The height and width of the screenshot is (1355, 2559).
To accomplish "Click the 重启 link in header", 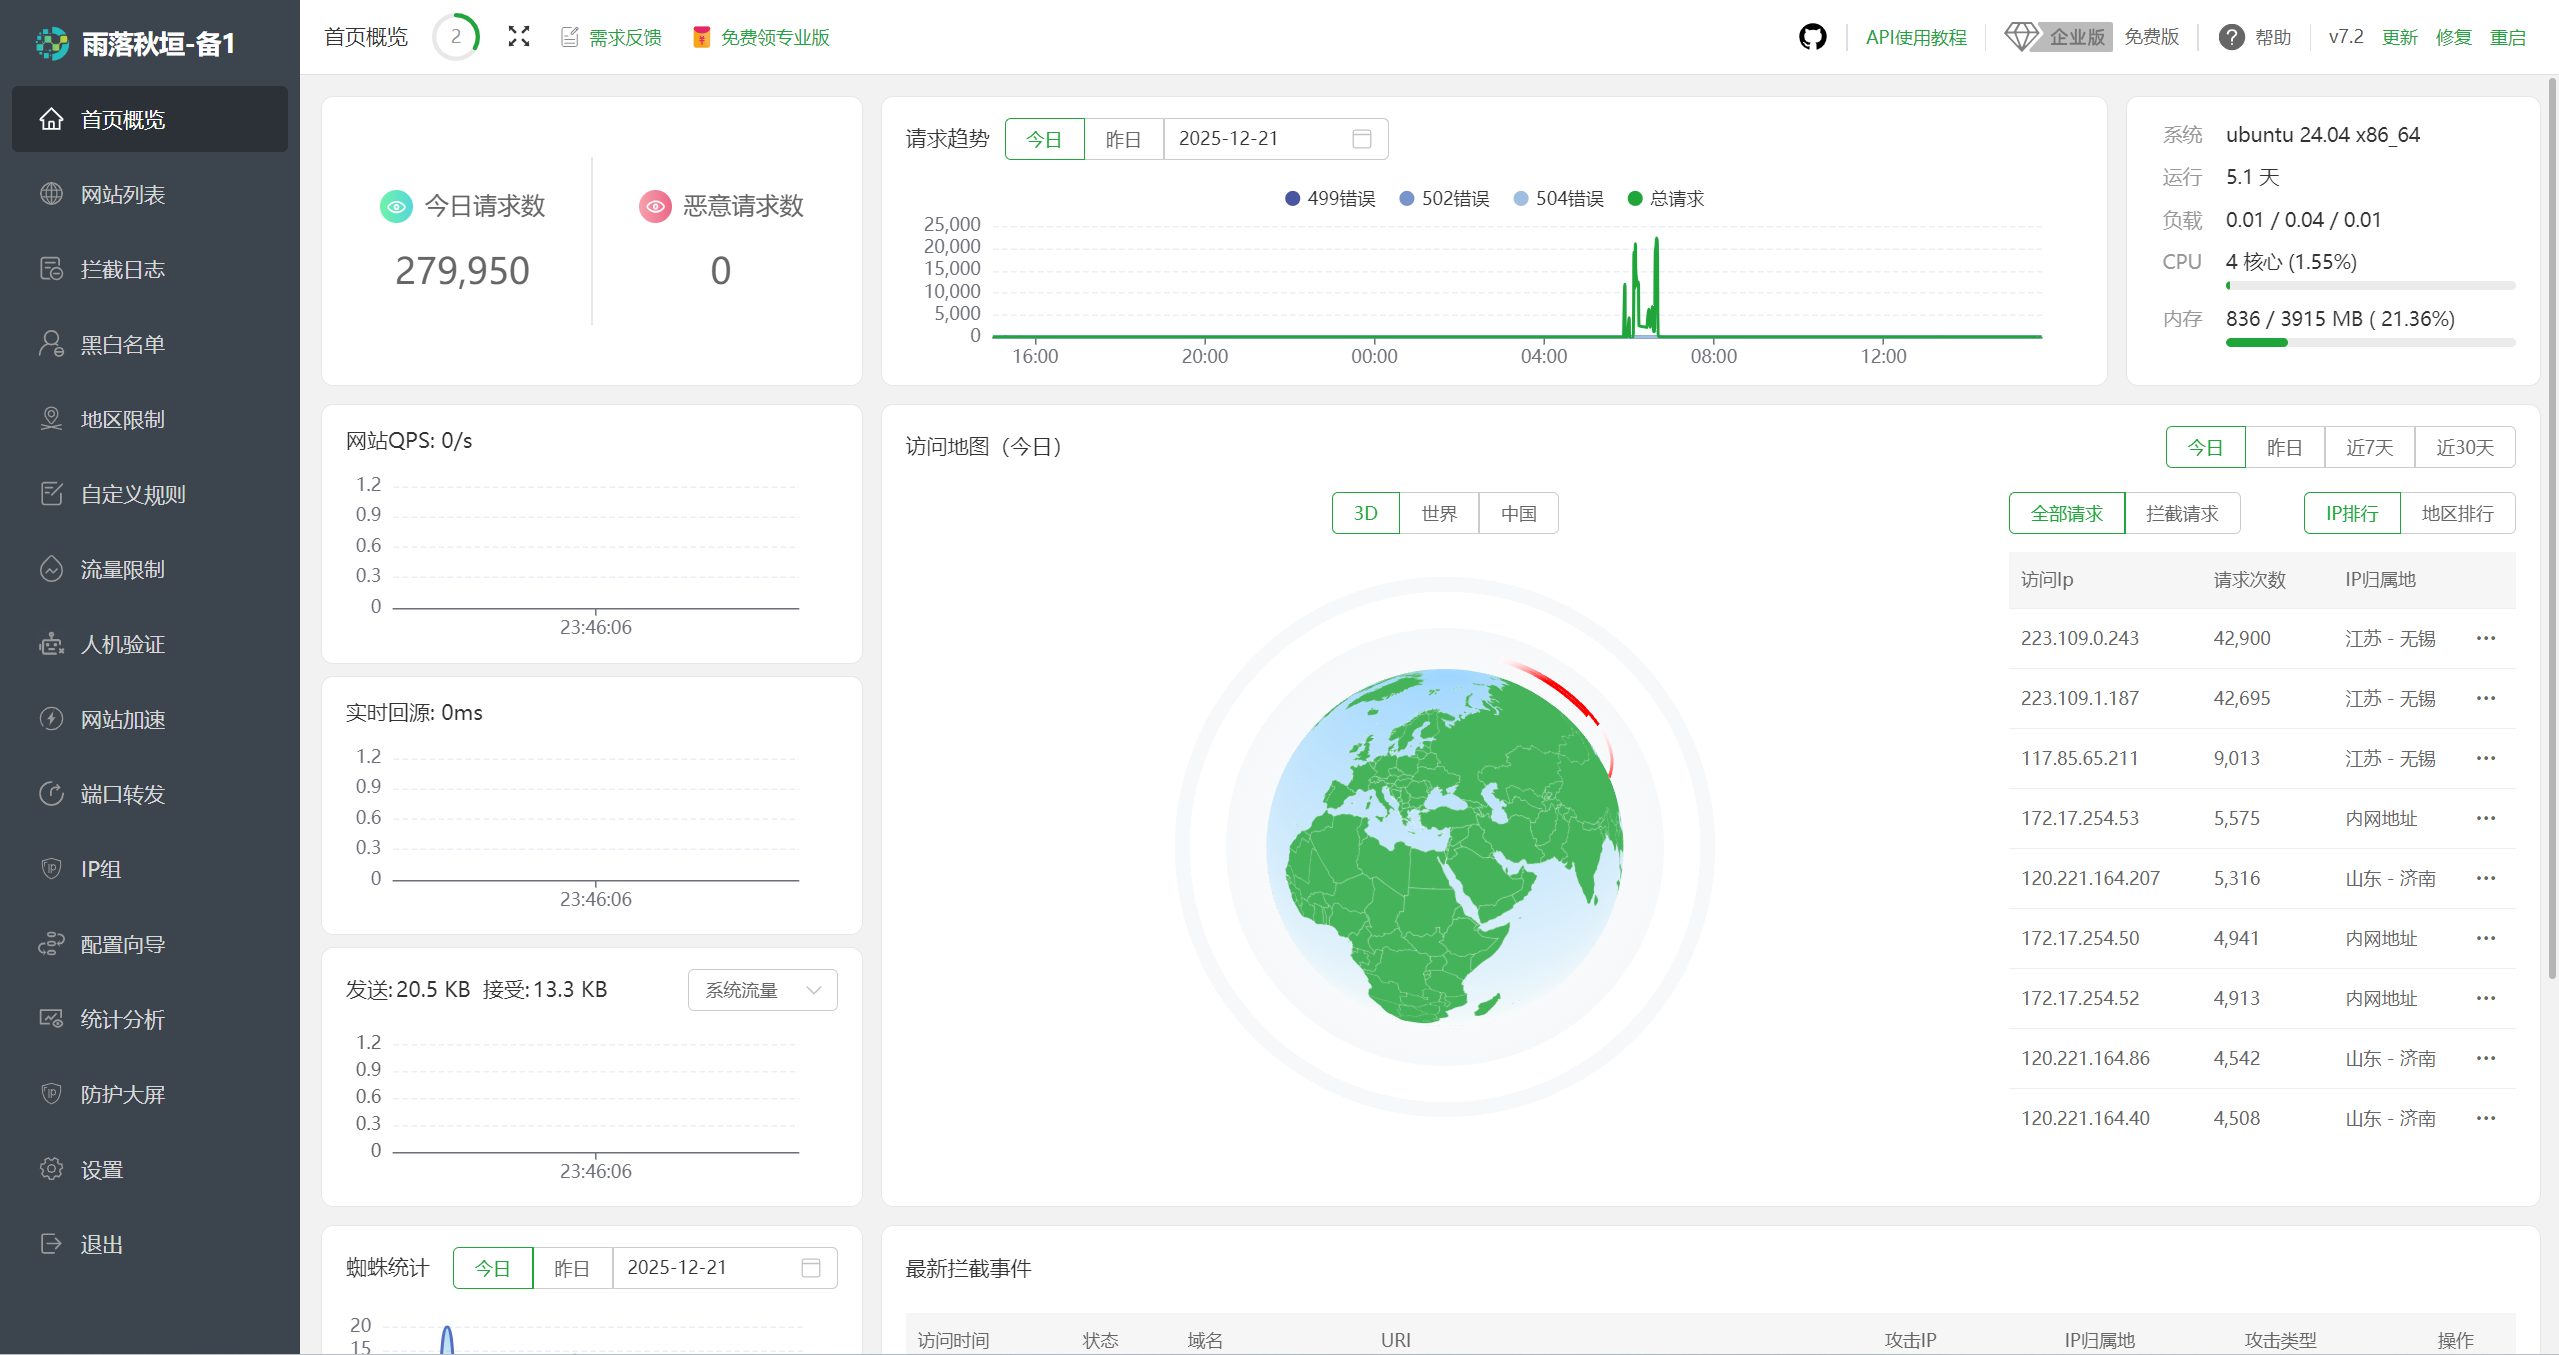I will click(x=2507, y=37).
